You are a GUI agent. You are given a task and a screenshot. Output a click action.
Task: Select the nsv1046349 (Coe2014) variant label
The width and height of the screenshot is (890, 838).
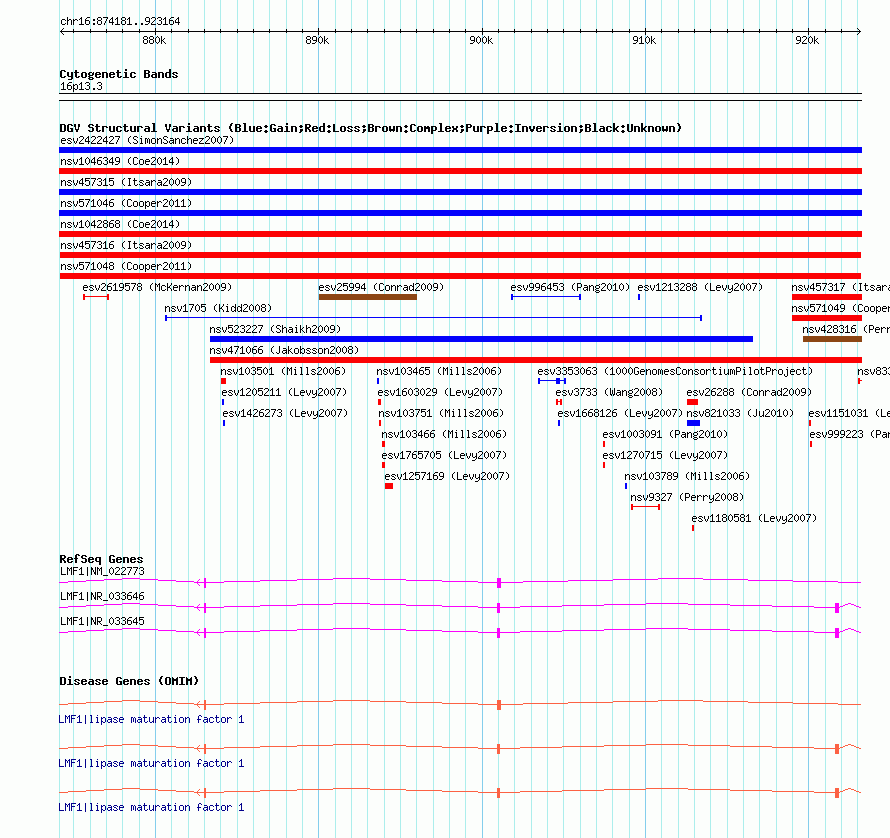(x=120, y=161)
